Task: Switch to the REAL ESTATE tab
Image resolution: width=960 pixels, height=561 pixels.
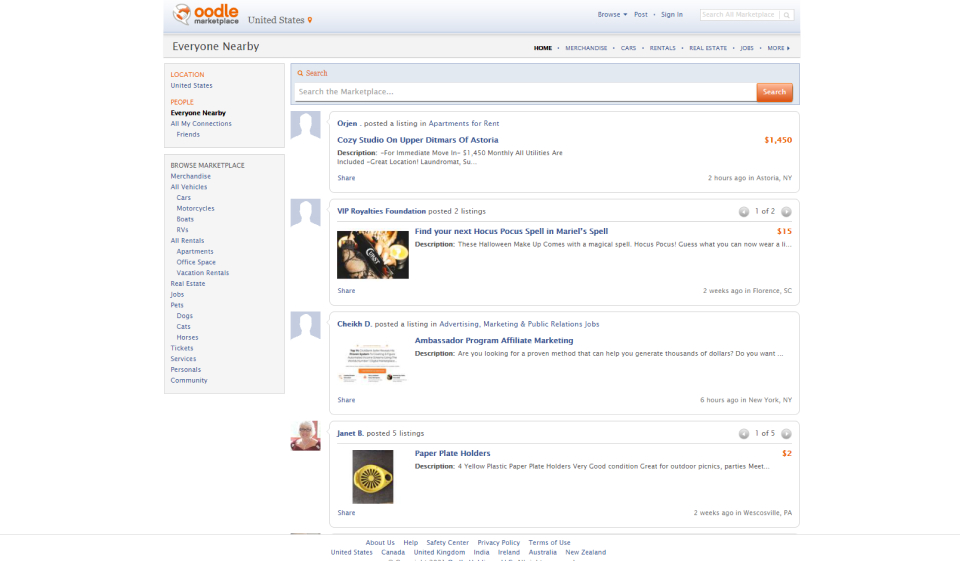Action: pos(707,48)
